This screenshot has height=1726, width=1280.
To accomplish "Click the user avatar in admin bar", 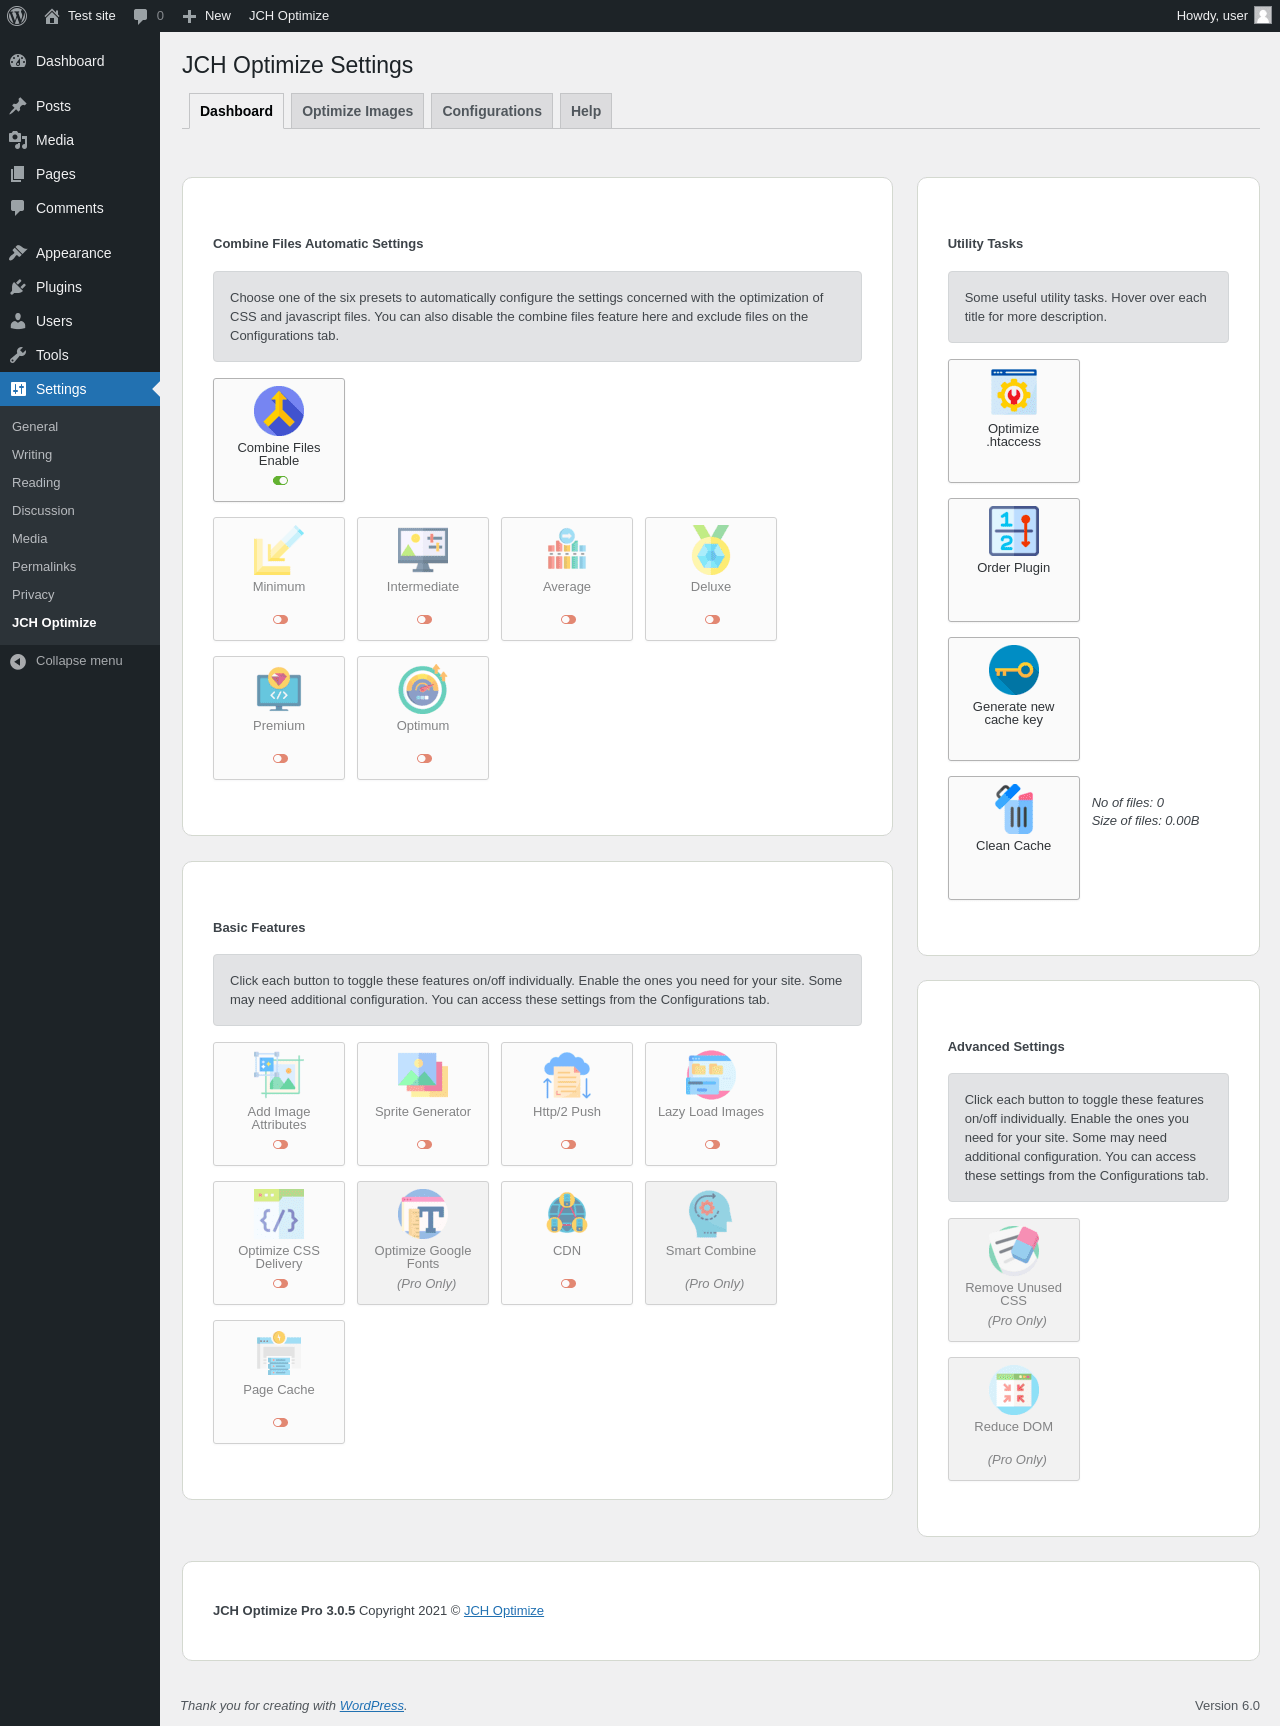I will 1263,15.
